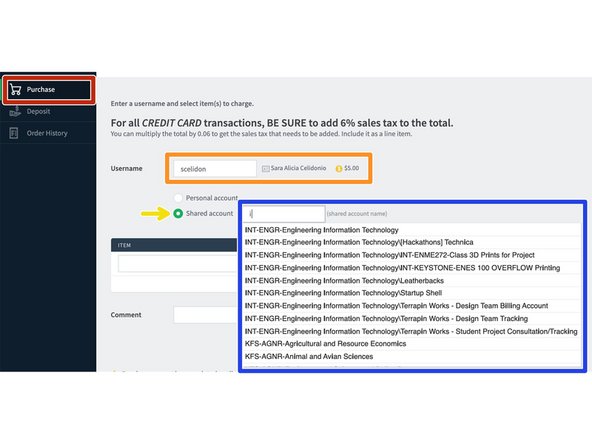Screen dimensions: 592x444
Task: Click the Purchase shopping cart icon
Action: [x=15, y=89]
